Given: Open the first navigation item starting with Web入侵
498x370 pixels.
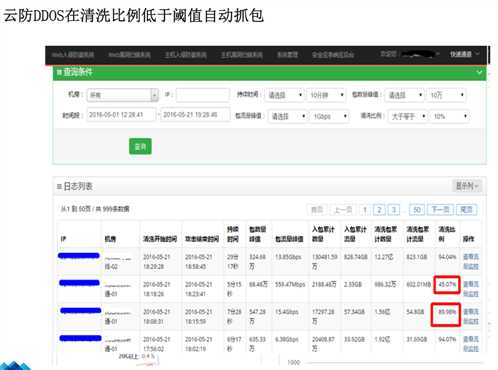Looking at the screenshot, I should [73, 54].
